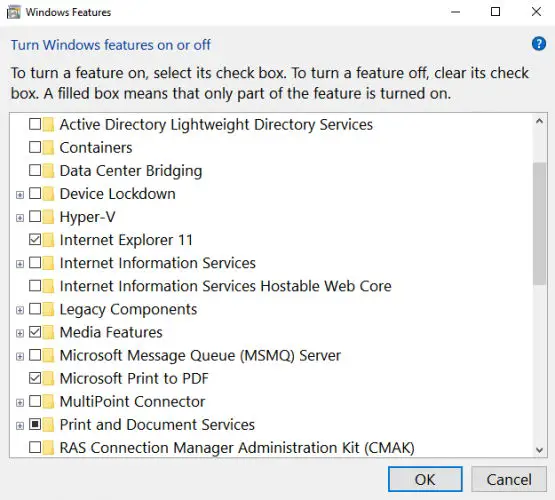This screenshot has height=500, width=555.
Task: Click folder icon beside Internet Explorer 11
Action: 48,240
